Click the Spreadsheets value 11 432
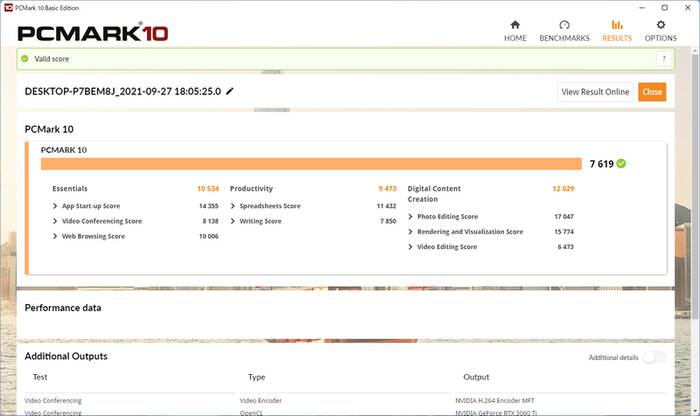 [x=386, y=206]
